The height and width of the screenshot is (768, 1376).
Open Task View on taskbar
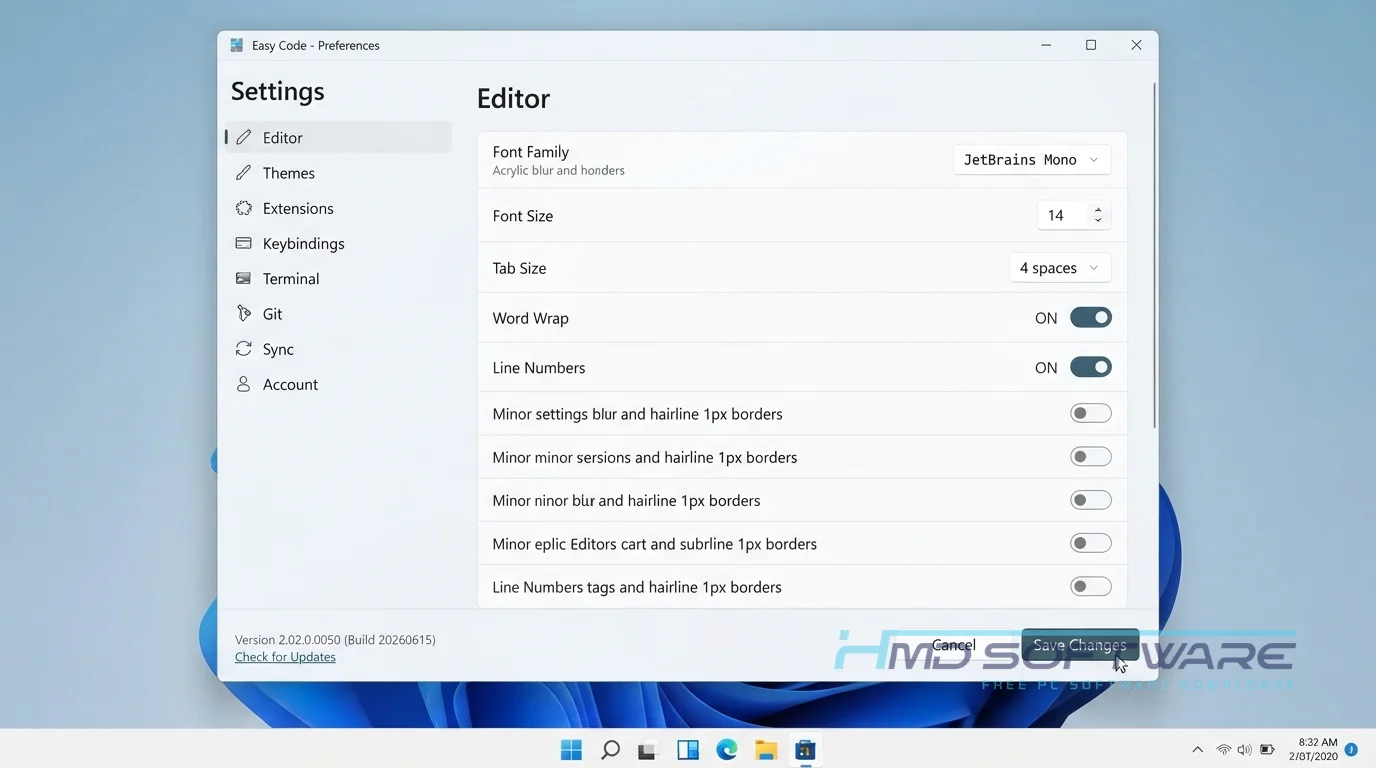pyautogui.click(x=648, y=750)
